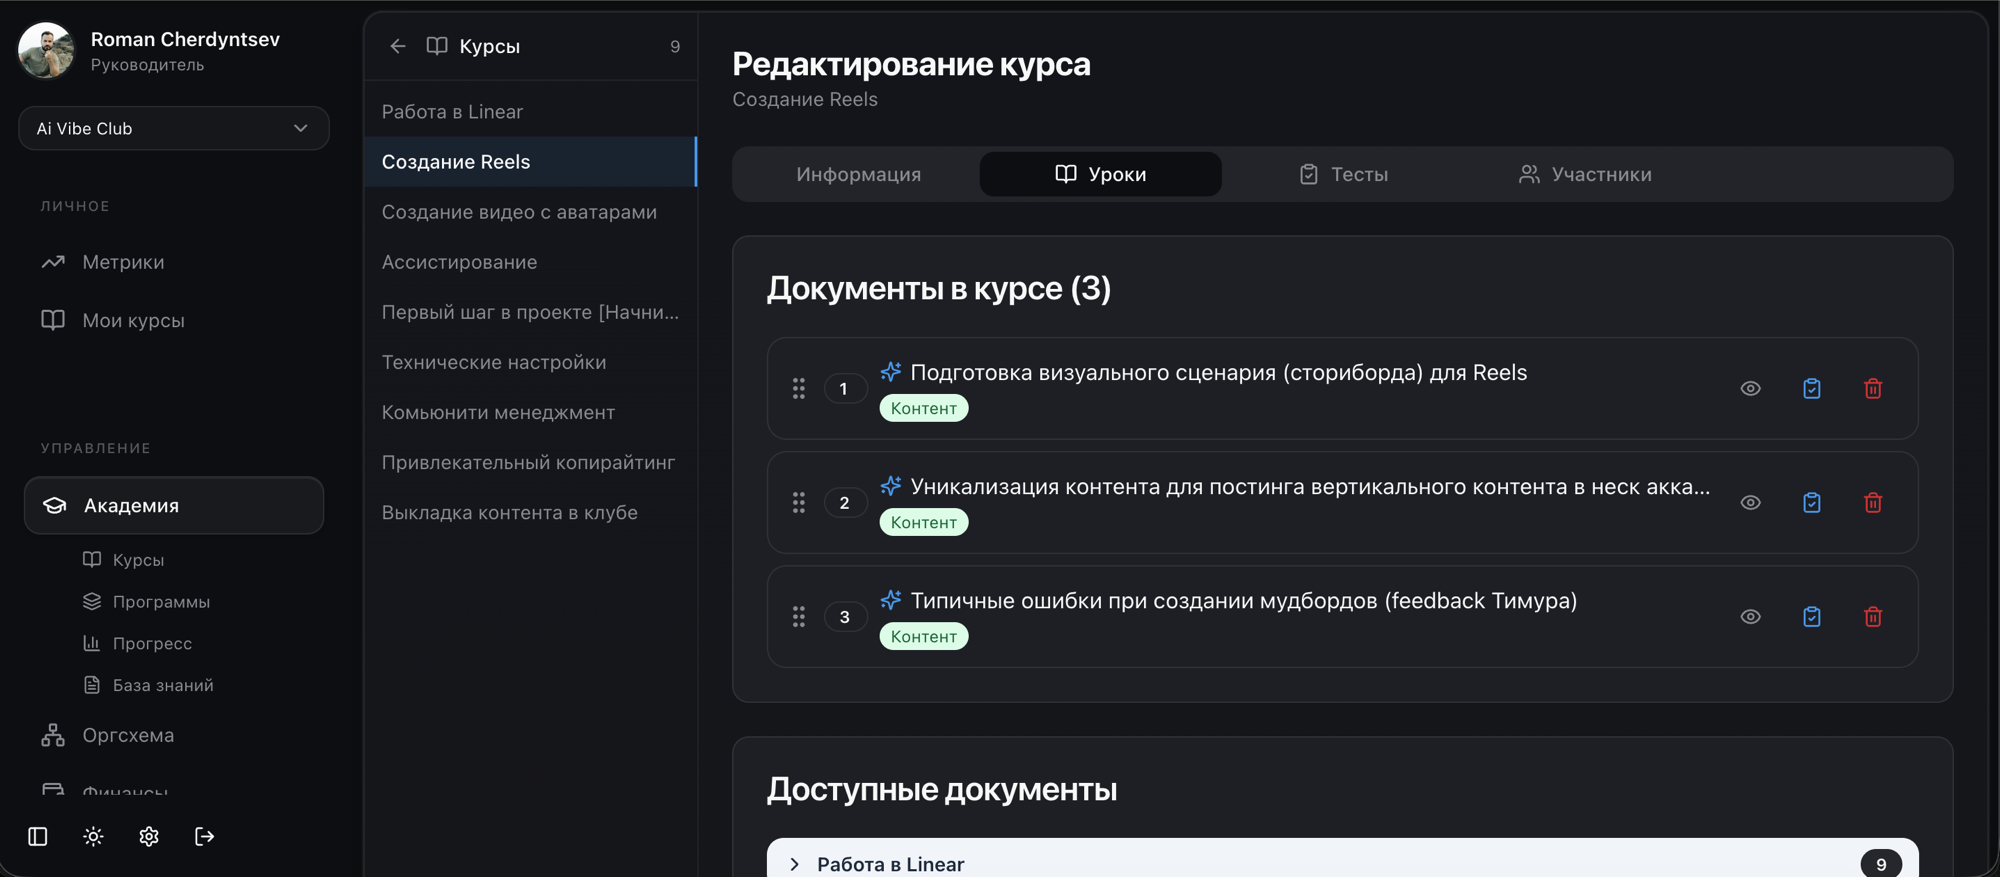Click the sparkle icon beside Уникализация контента
Screen dimensions: 2000x877
[x=890, y=486]
